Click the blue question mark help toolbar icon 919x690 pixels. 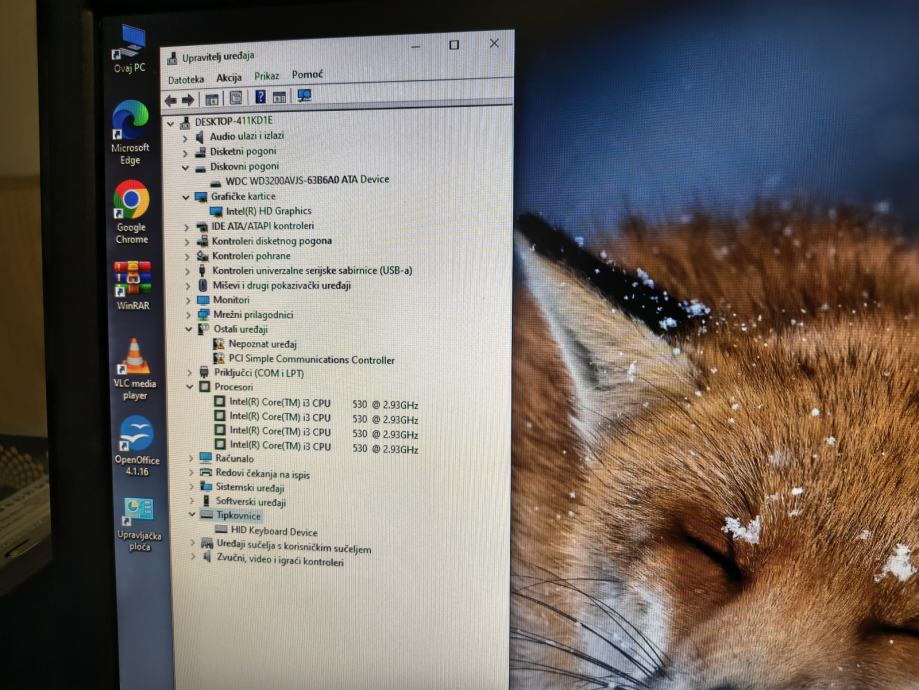click(260, 97)
